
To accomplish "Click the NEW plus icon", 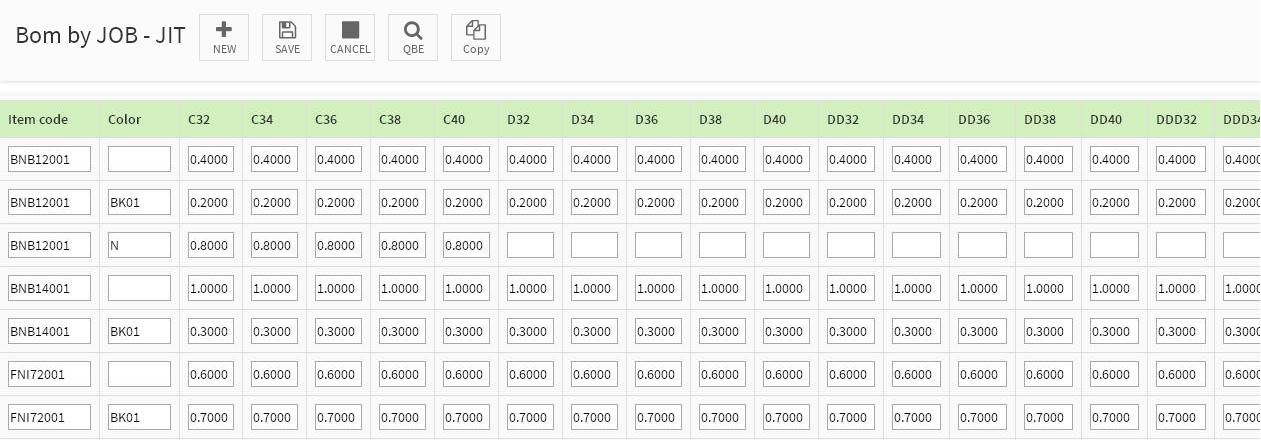I will pos(224,30).
